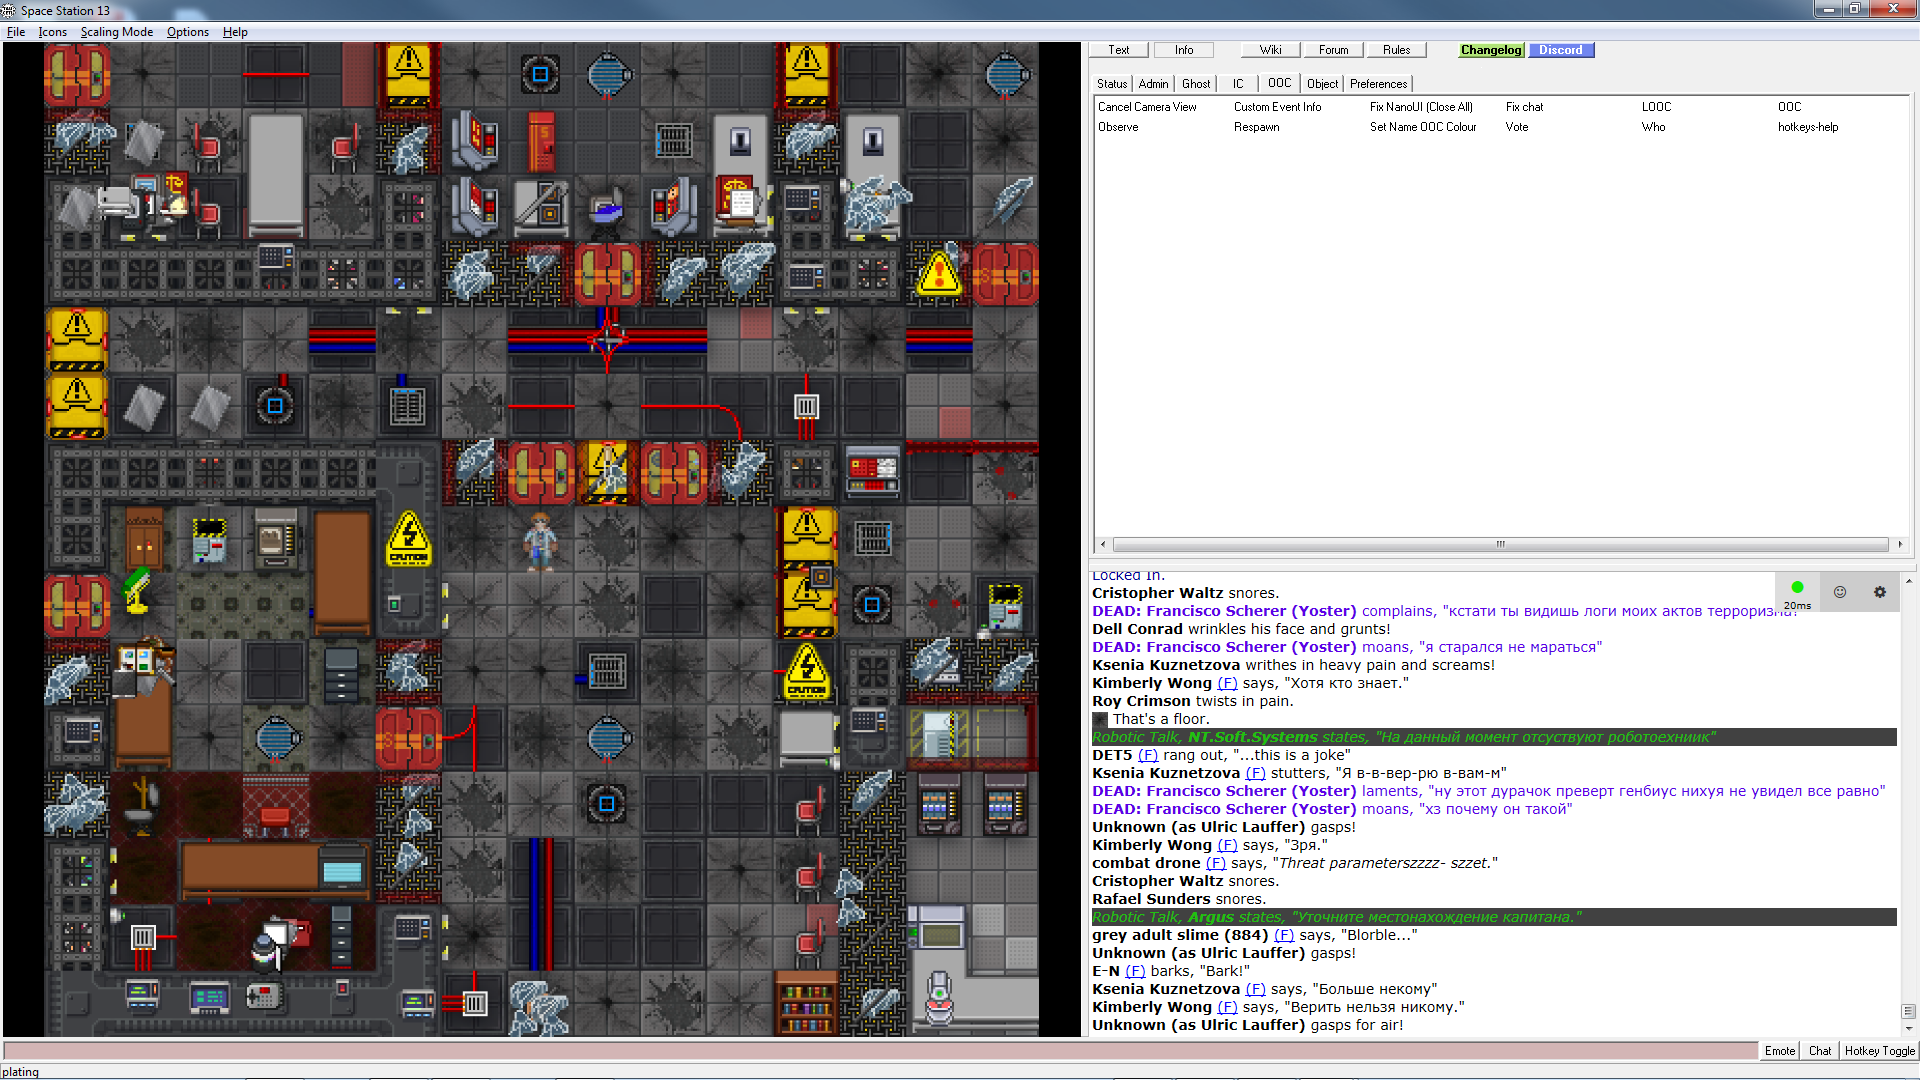Open the Rules button
Image resolution: width=1920 pixels, height=1080 pixels.
click(x=1396, y=50)
